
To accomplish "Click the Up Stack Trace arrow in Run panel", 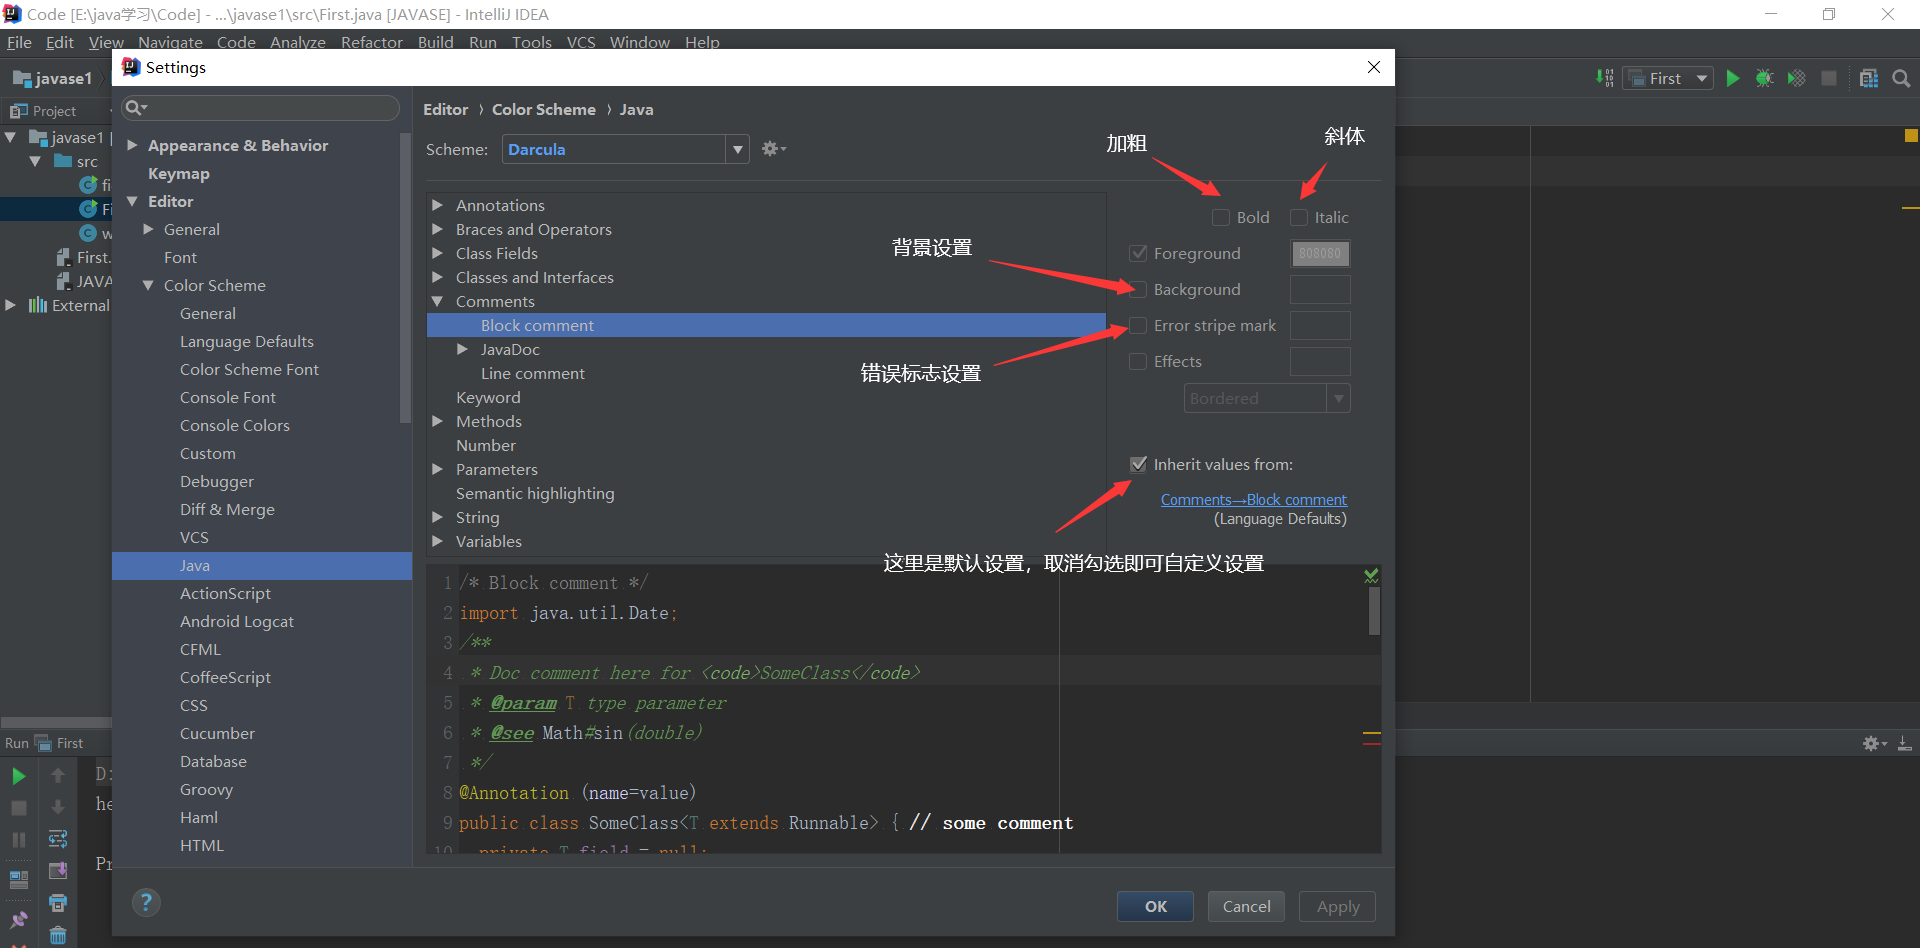I will (x=58, y=776).
